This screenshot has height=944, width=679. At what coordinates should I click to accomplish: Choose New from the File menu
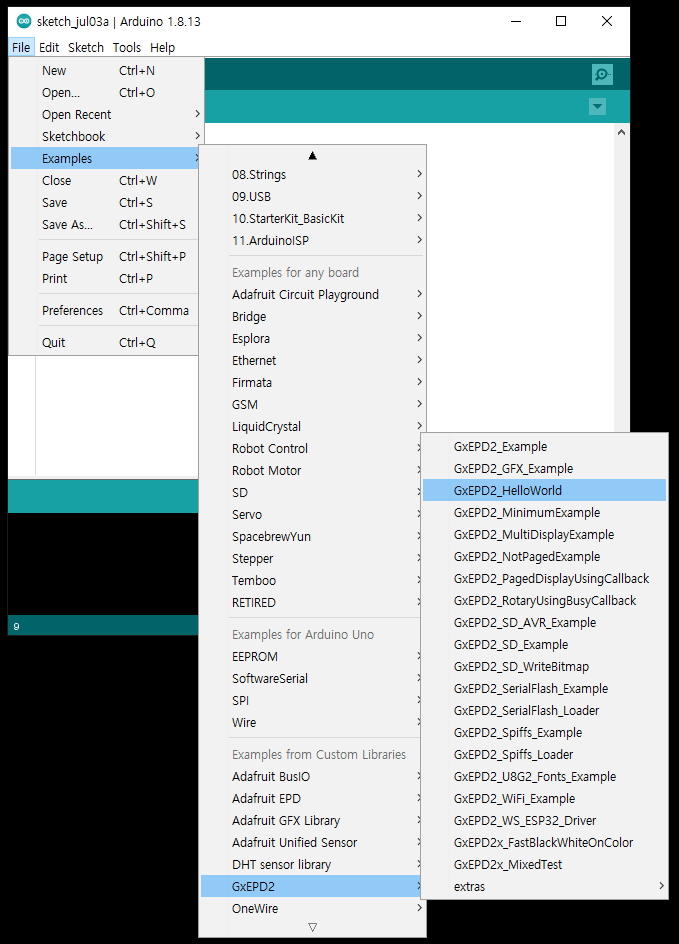click(x=104, y=70)
